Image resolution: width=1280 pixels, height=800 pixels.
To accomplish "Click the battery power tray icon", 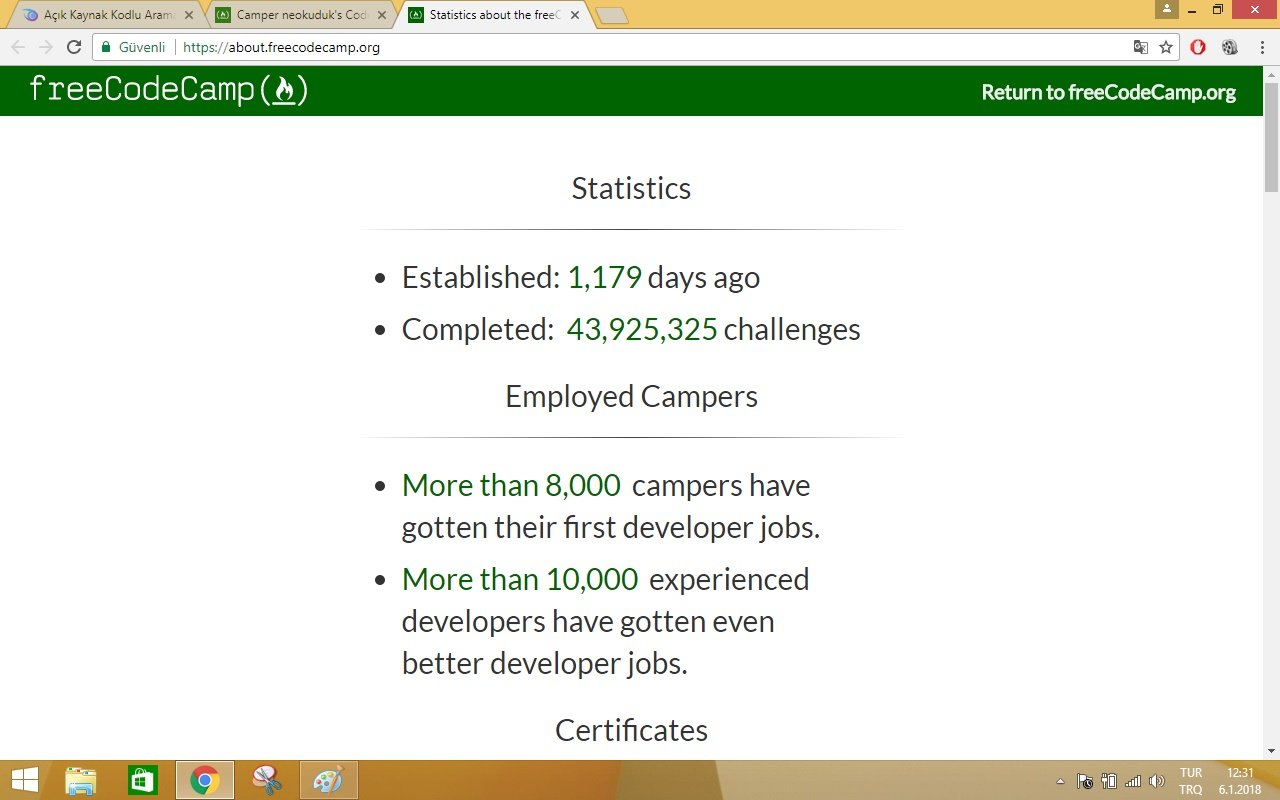I will pyautogui.click(x=1109, y=781).
